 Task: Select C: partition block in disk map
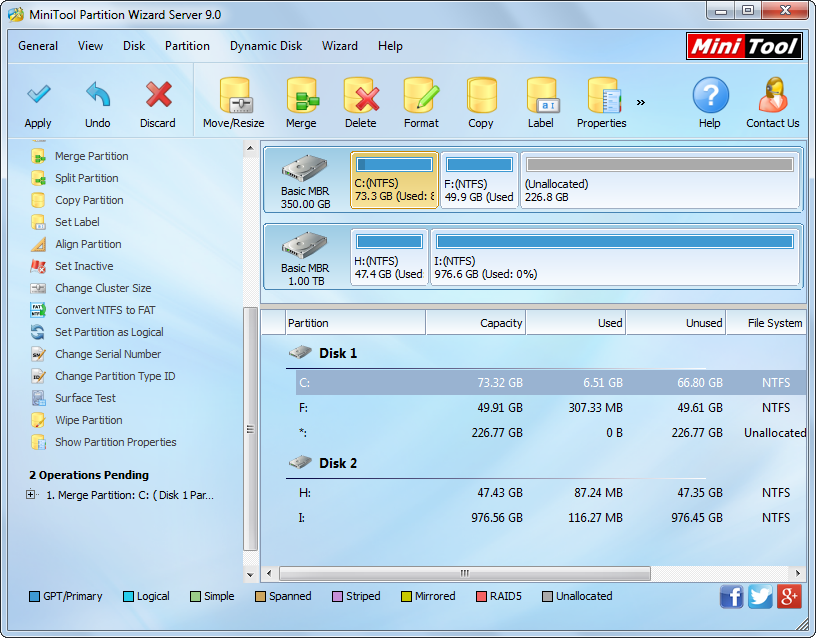pyautogui.click(x=394, y=180)
